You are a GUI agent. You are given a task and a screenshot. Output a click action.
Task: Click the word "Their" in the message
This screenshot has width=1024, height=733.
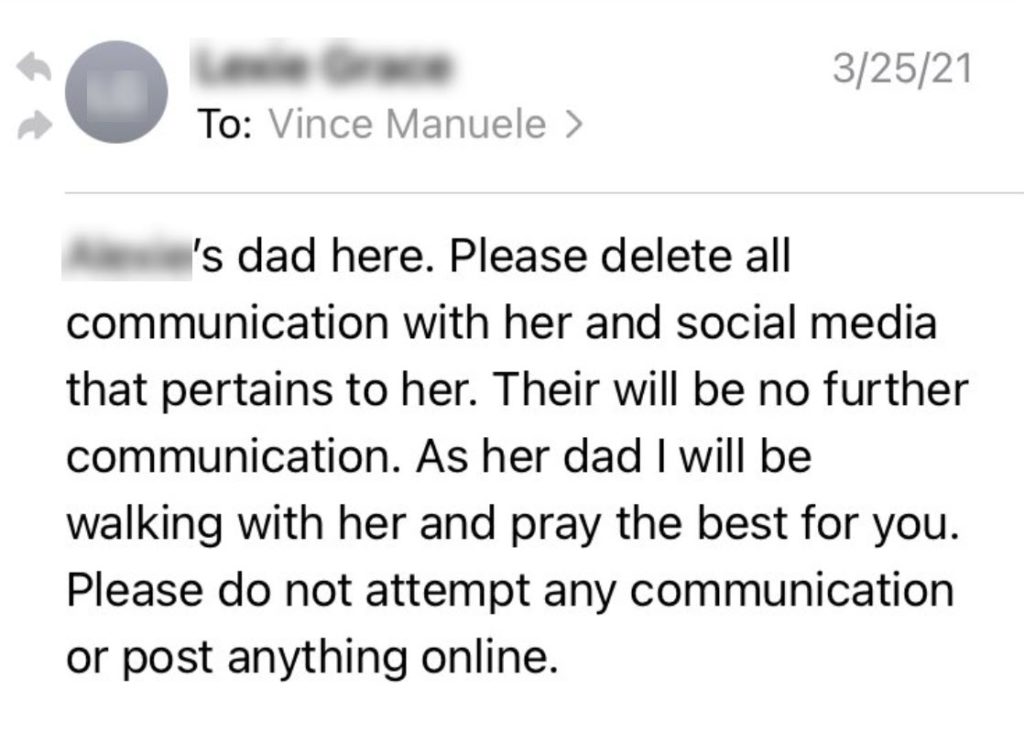click(544, 392)
